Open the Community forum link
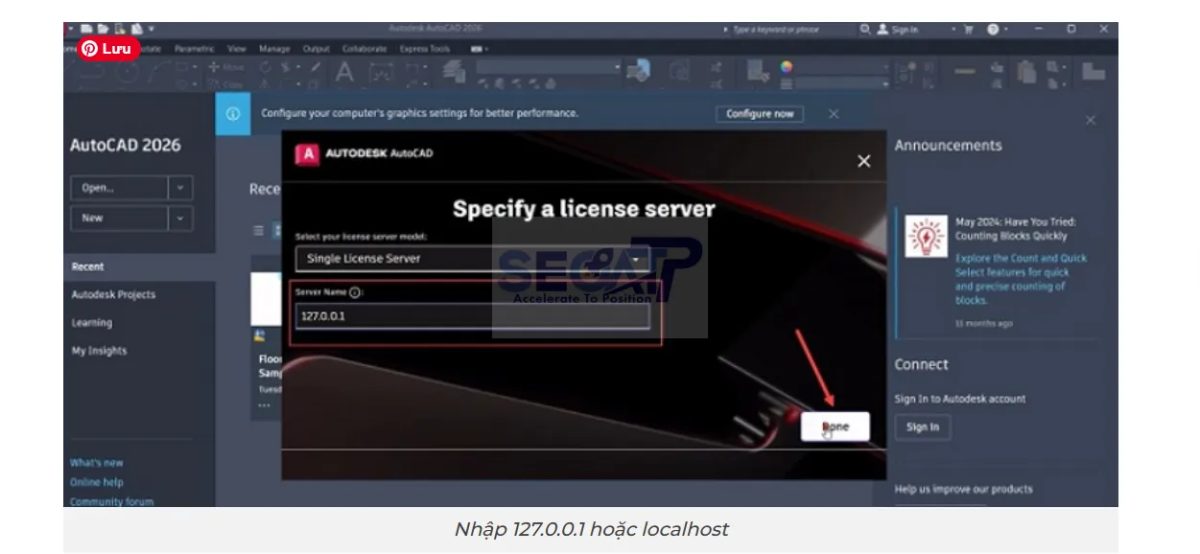The image size is (1200, 554). coord(111,502)
